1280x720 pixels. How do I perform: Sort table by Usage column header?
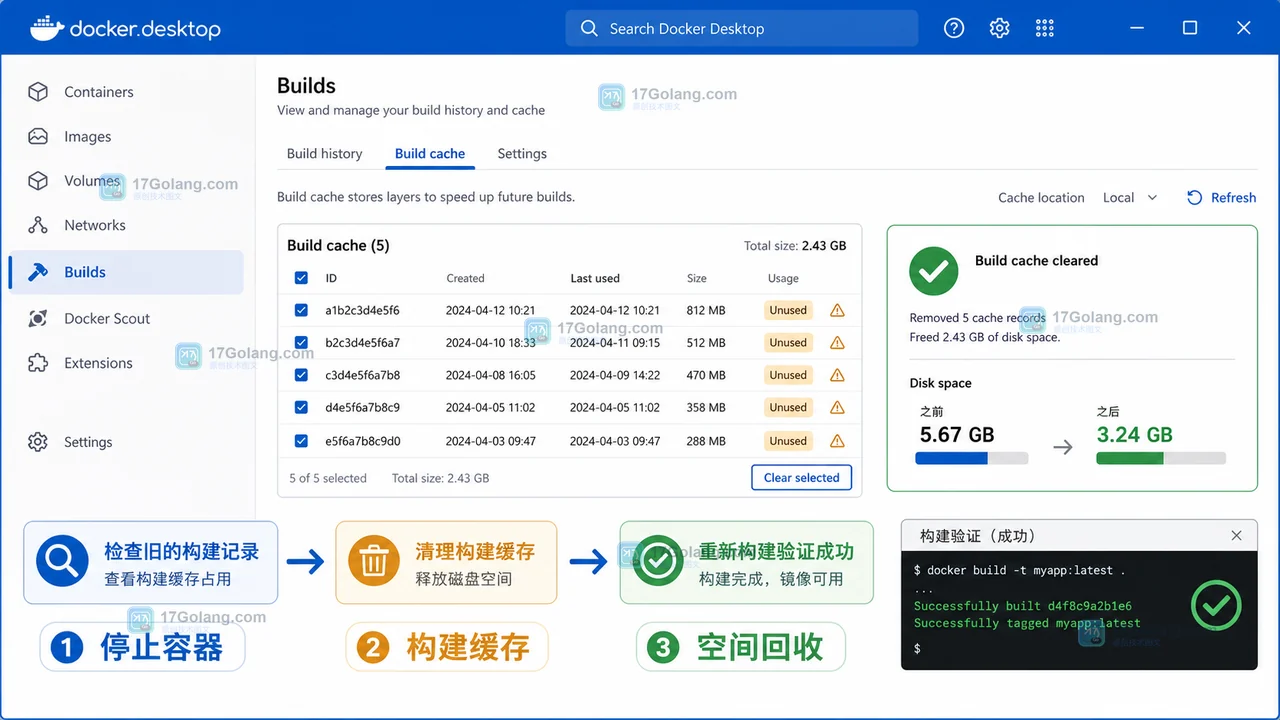pos(783,278)
